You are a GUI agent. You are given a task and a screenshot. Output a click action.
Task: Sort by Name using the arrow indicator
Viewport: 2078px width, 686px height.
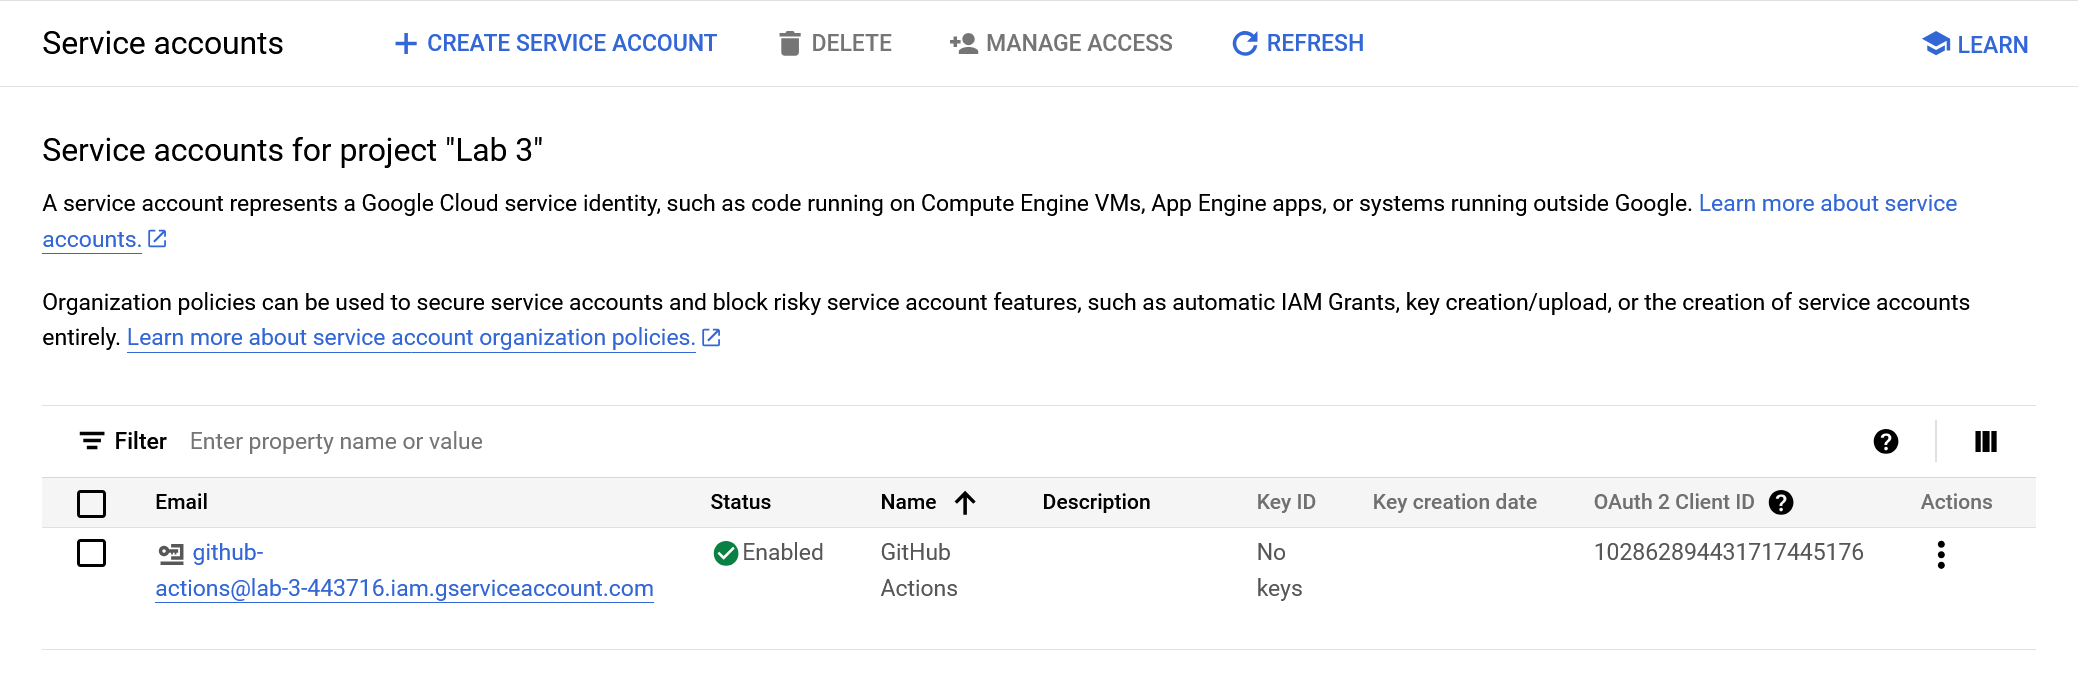965,503
